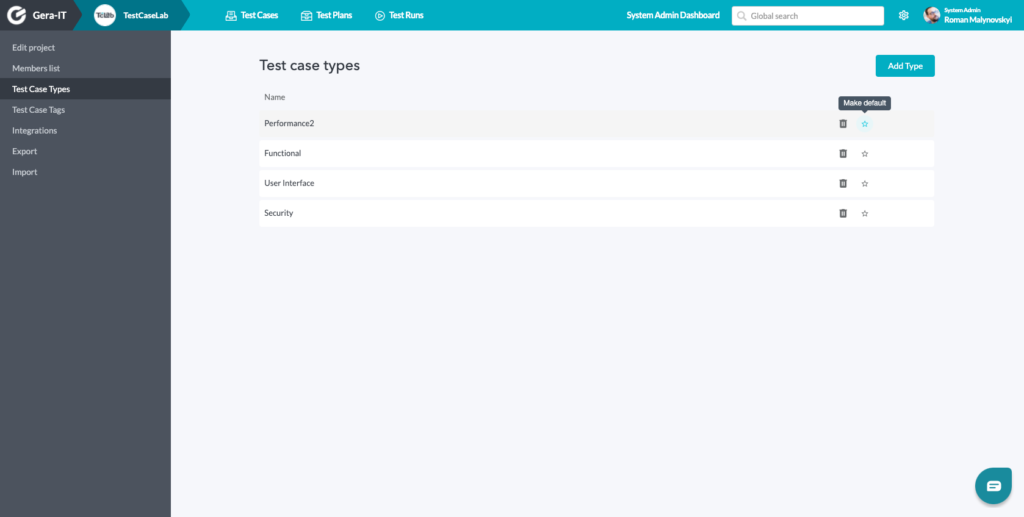Star Functional as default type
This screenshot has height=517, width=1024.
coord(865,154)
